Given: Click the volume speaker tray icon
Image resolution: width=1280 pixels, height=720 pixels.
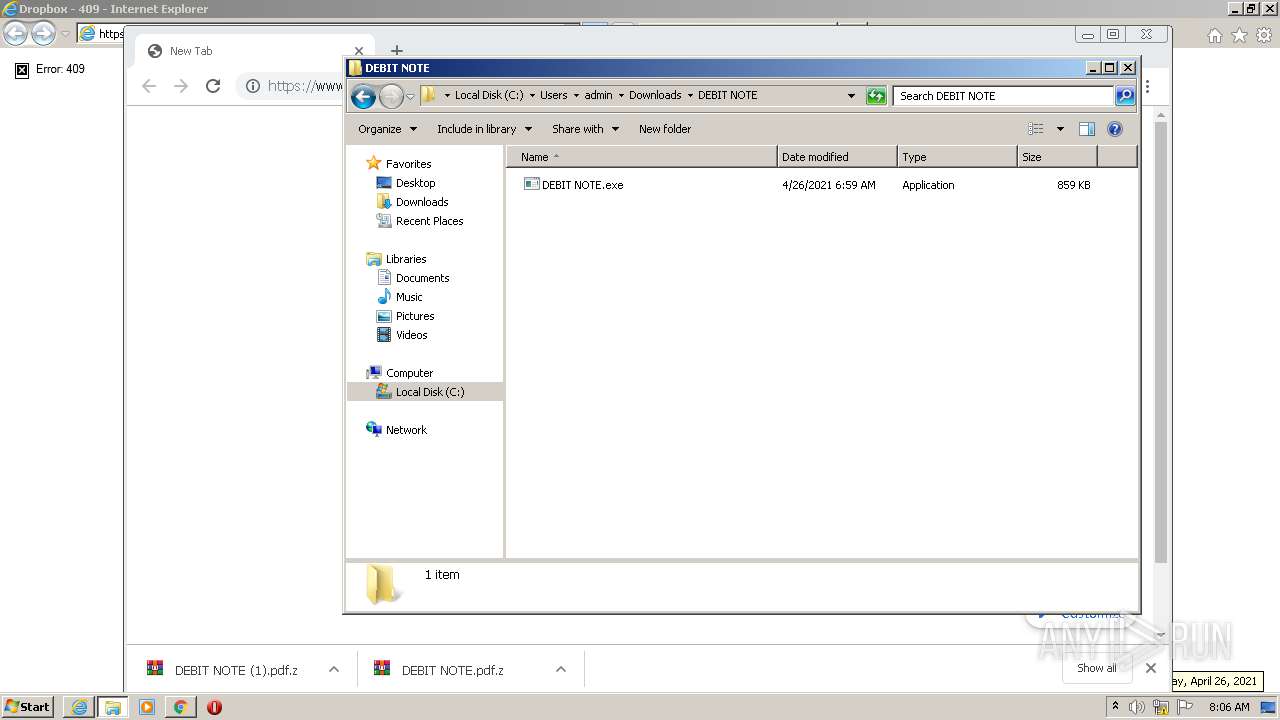Looking at the screenshot, I should [1137, 707].
